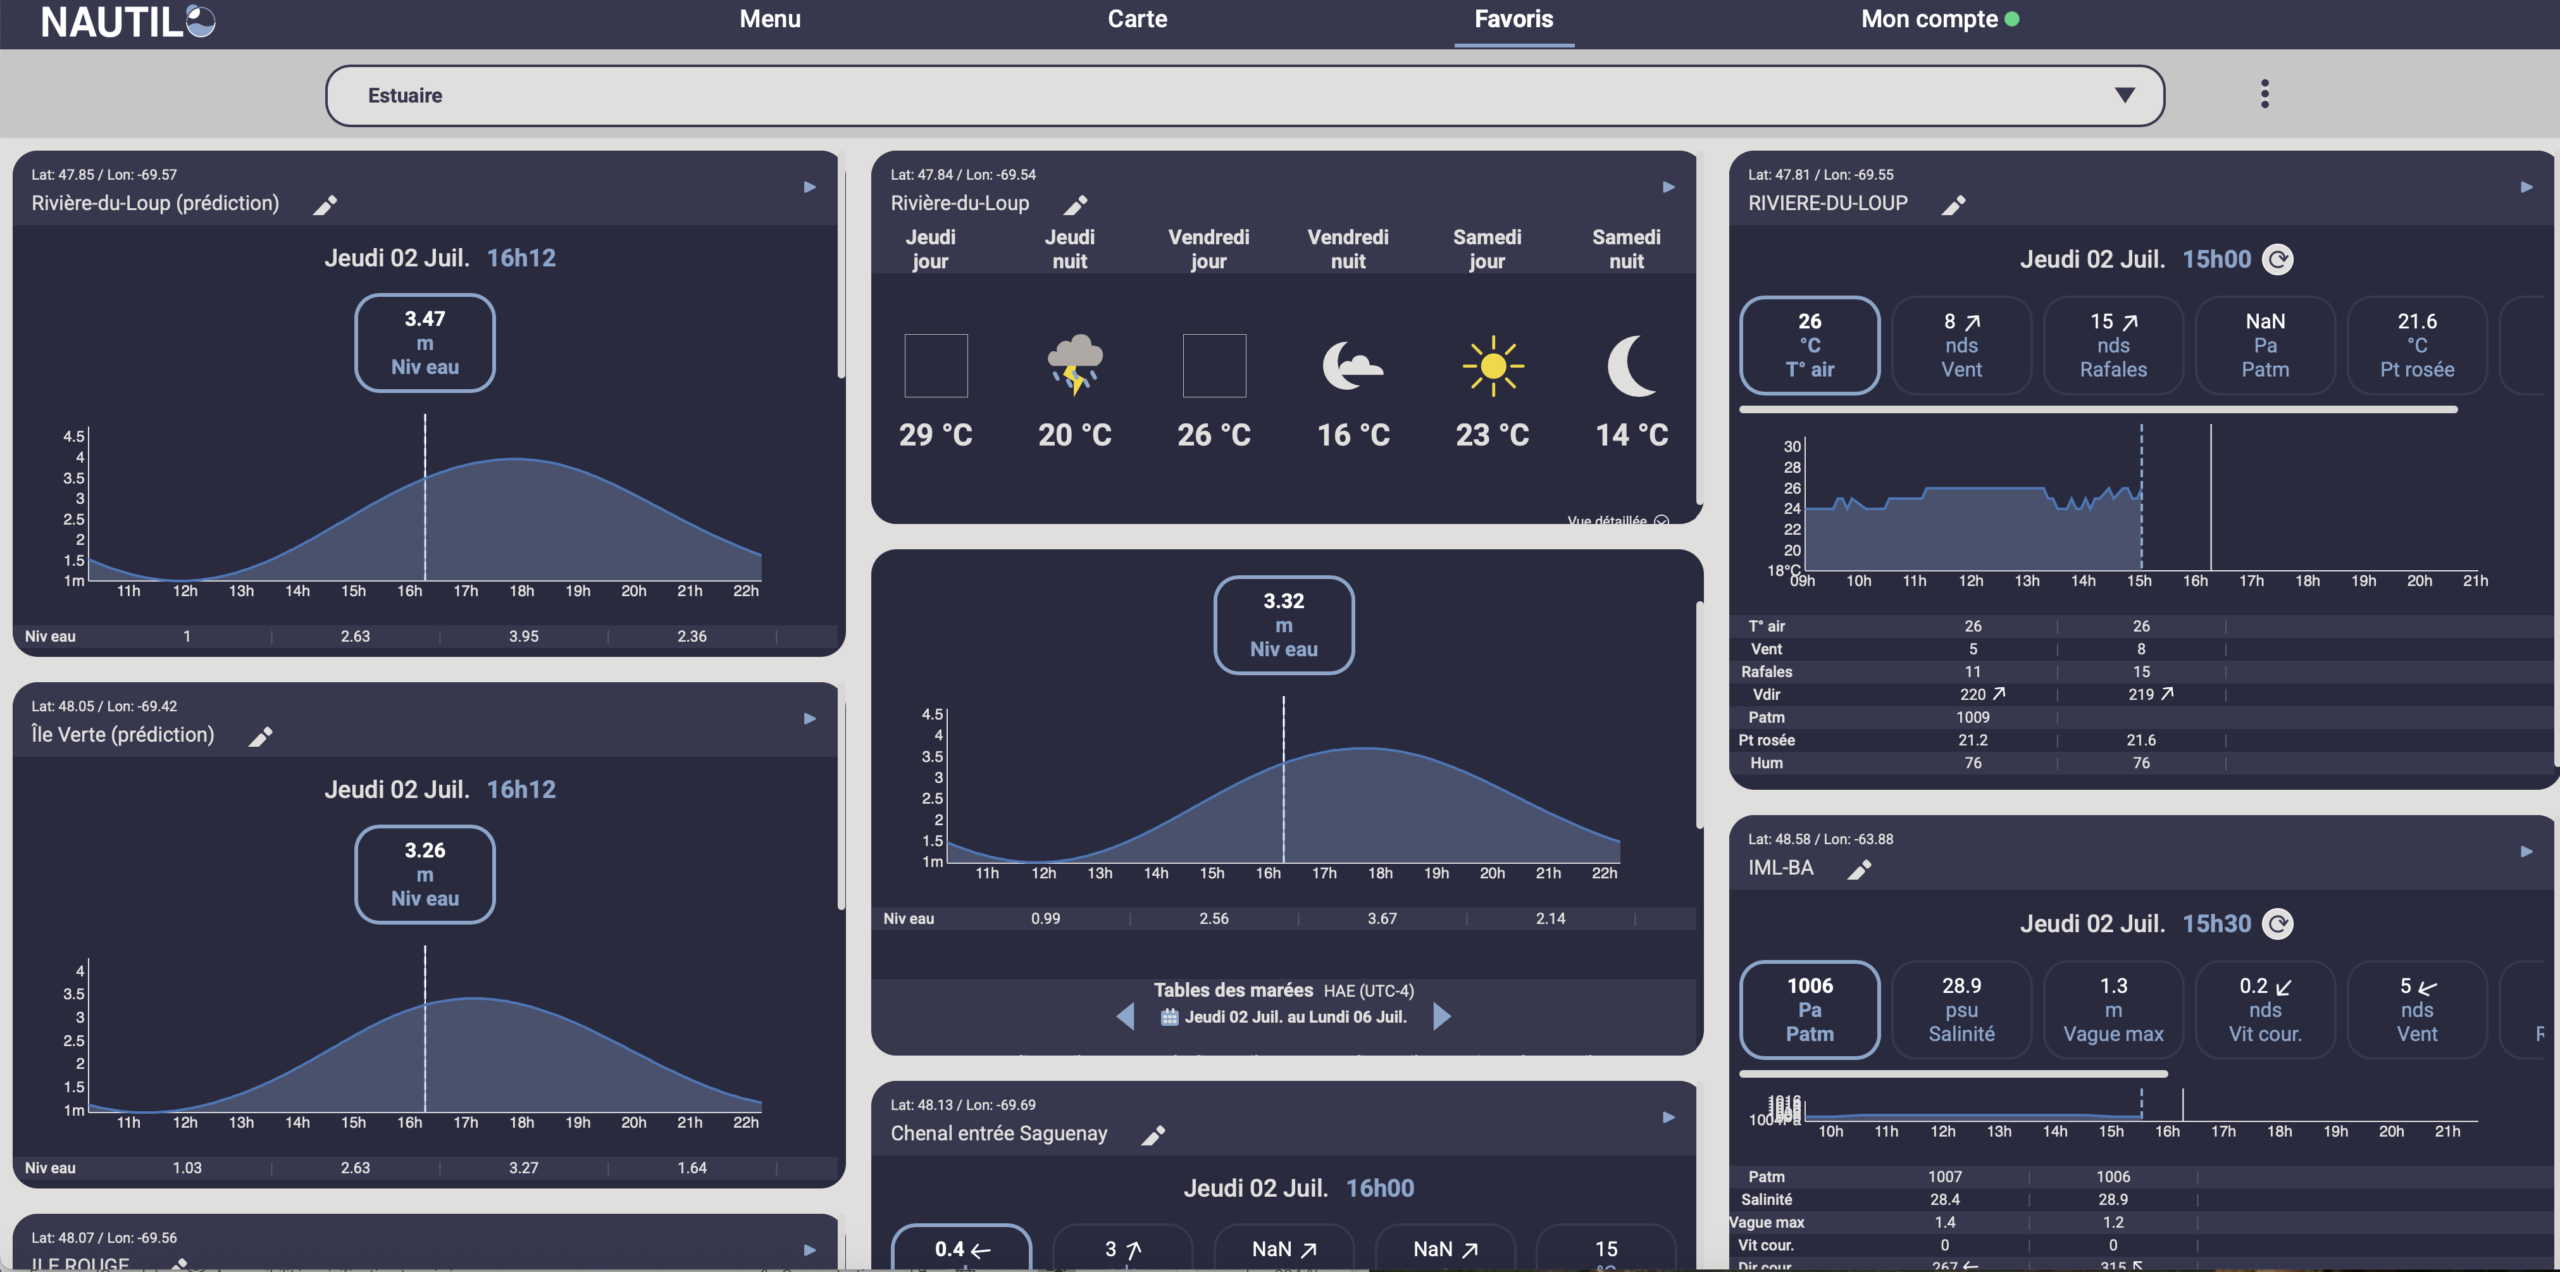Click edit pencil beside IML-BA title

pyautogui.click(x=1859, y=870)
